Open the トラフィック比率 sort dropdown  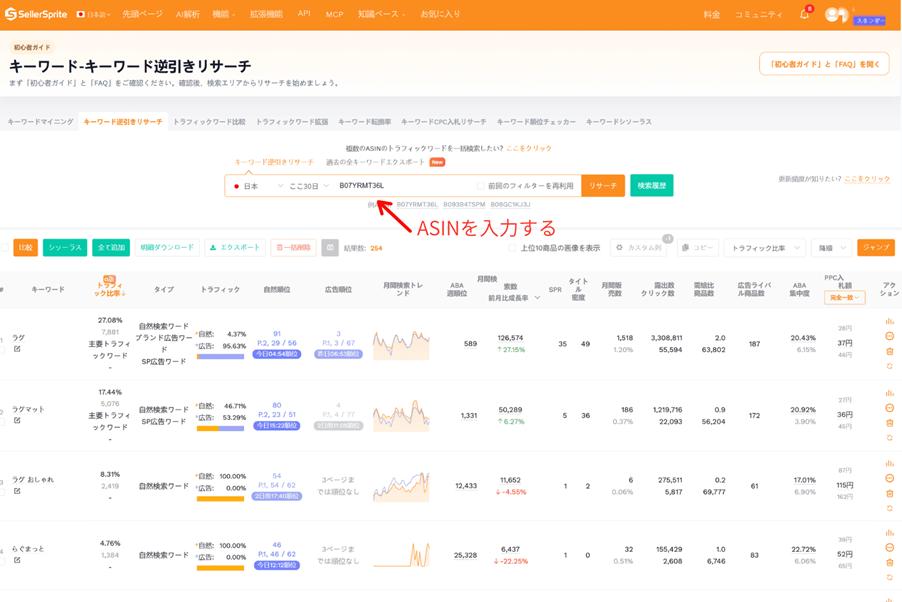tap(763, 247)
